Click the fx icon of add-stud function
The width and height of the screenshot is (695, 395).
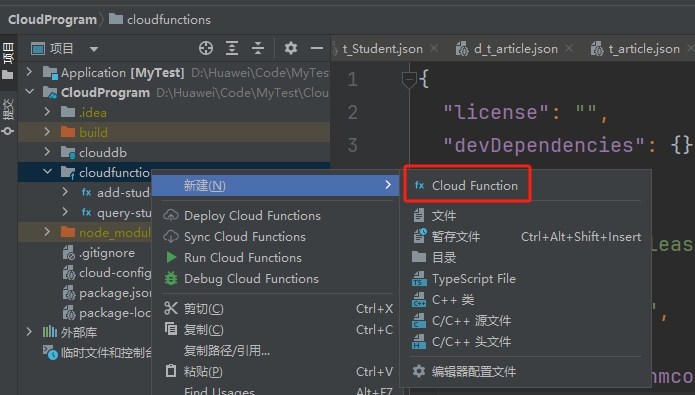pos(86,192)
